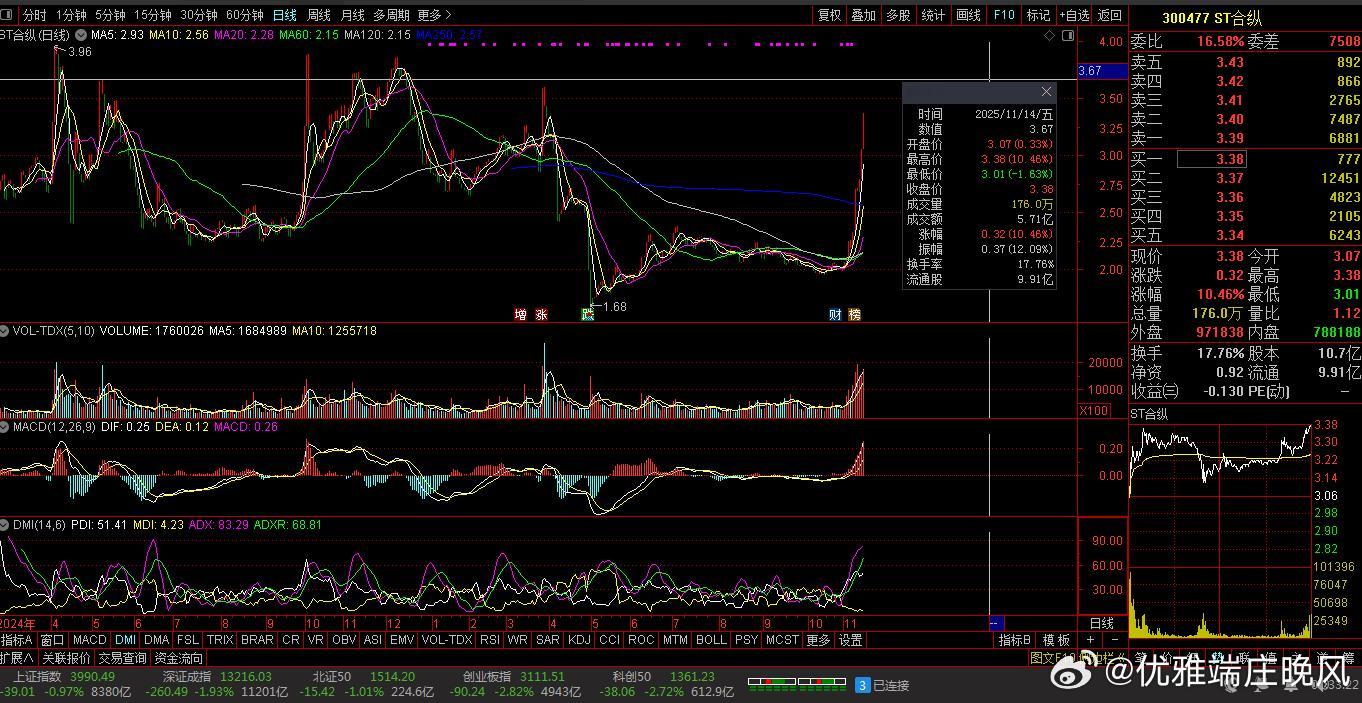Close the daily data info popup
The width and height of the screenshot is (1362, 703).
(x=1046, y=92)
